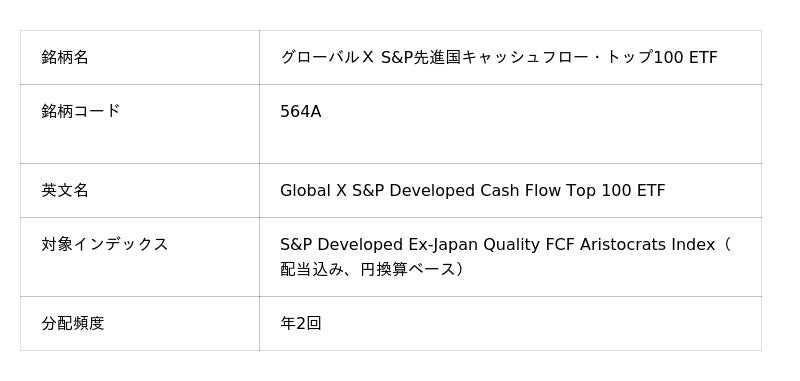Select the 年2回 distribution frequency value
This screenshot has height=381, width=800.
[301, 323]
